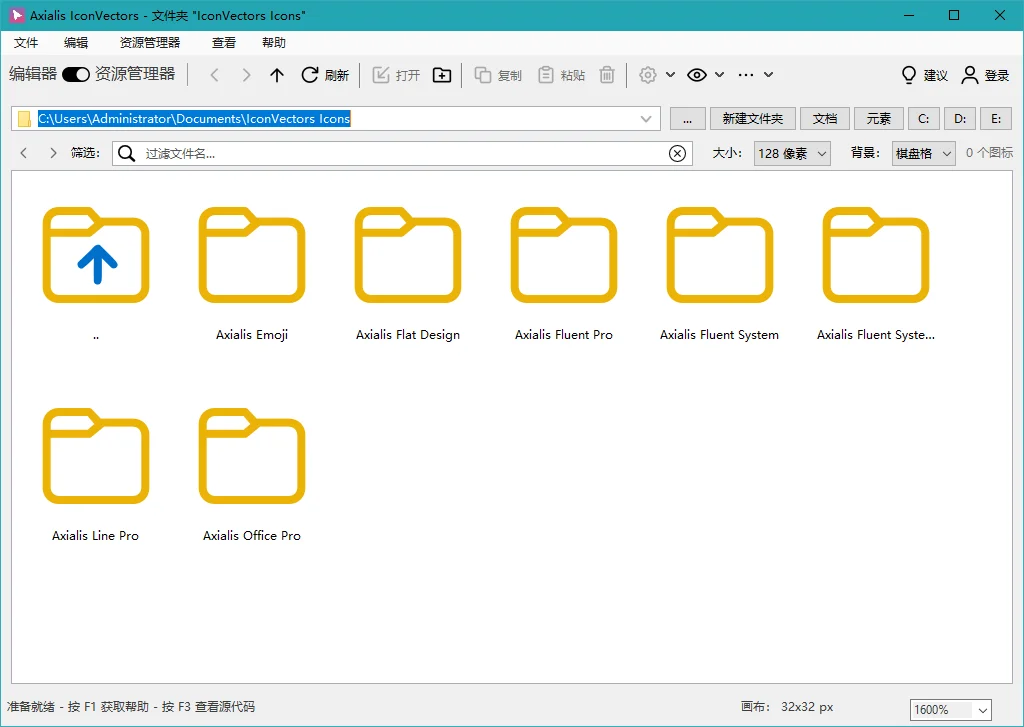
Task: Click the filter filename search field
Action: click(x=402, y=153)
